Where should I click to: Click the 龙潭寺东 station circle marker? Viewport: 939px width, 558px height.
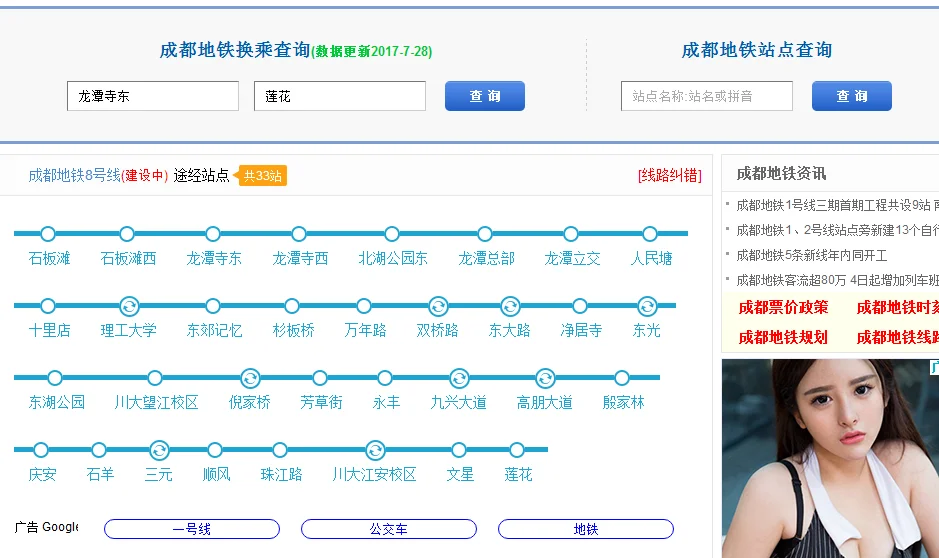pyautogui.click(x=213, y=233)
